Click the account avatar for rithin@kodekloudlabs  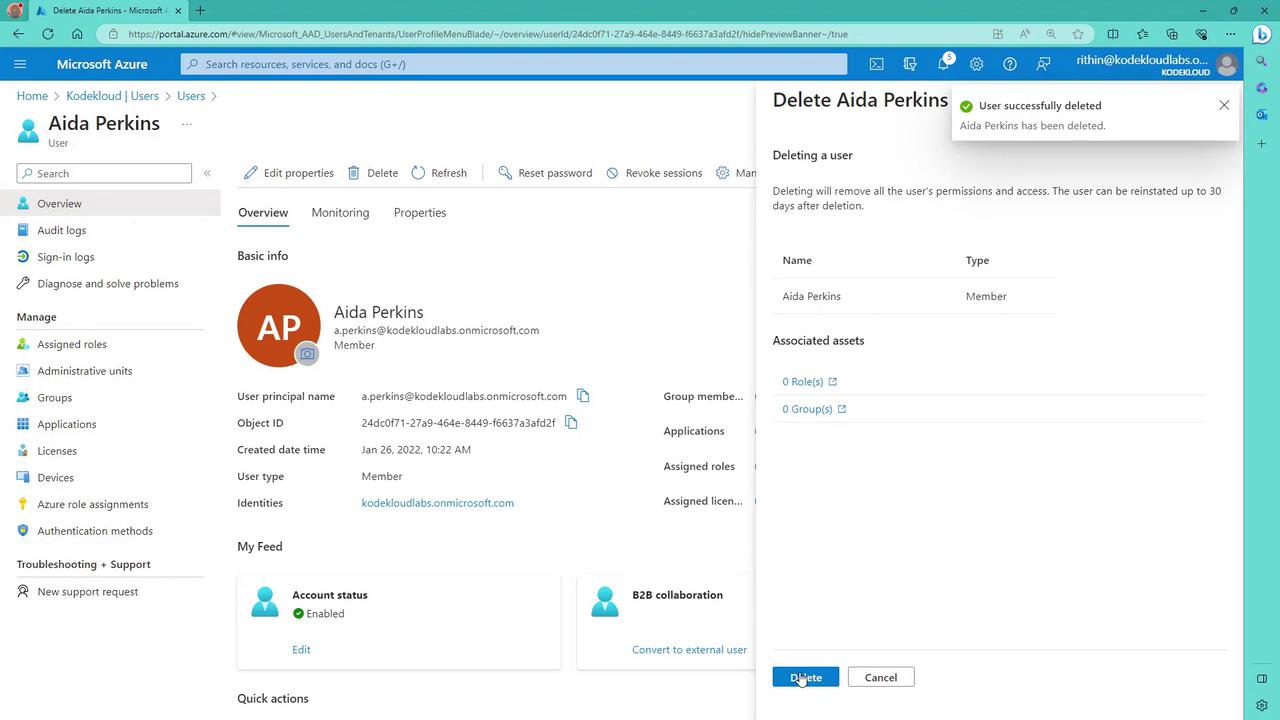tap(1226, 64)
